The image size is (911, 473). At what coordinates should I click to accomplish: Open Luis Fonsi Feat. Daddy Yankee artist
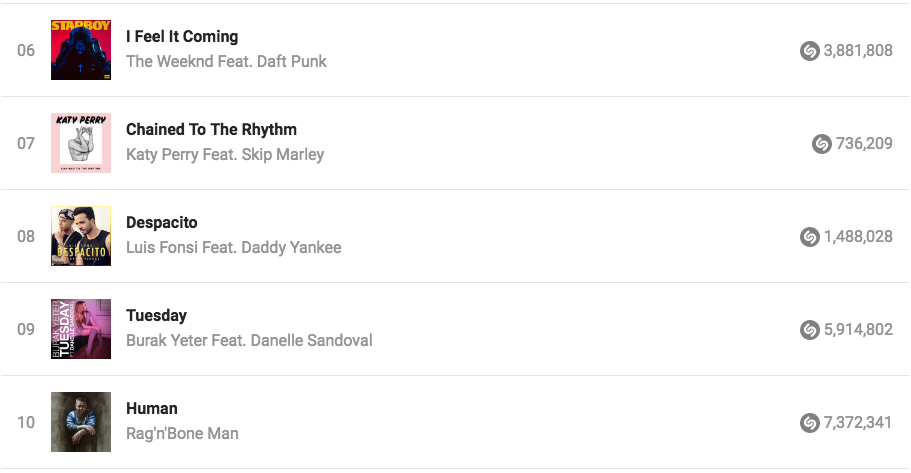pyautogui.click(x=234, y=248)
